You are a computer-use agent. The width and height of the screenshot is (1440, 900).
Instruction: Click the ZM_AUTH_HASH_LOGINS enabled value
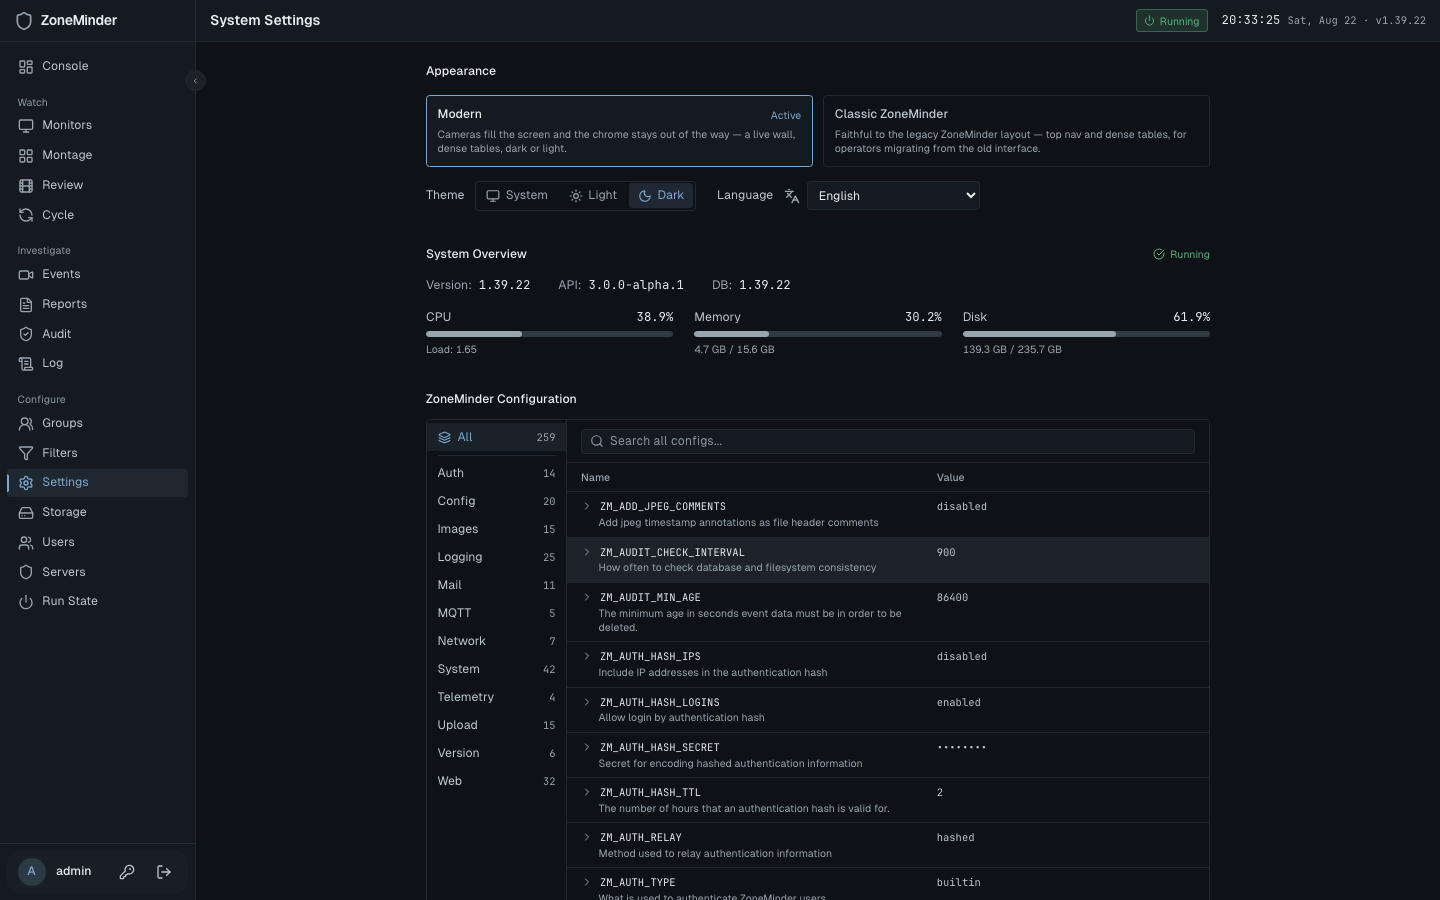coord(958,702)
